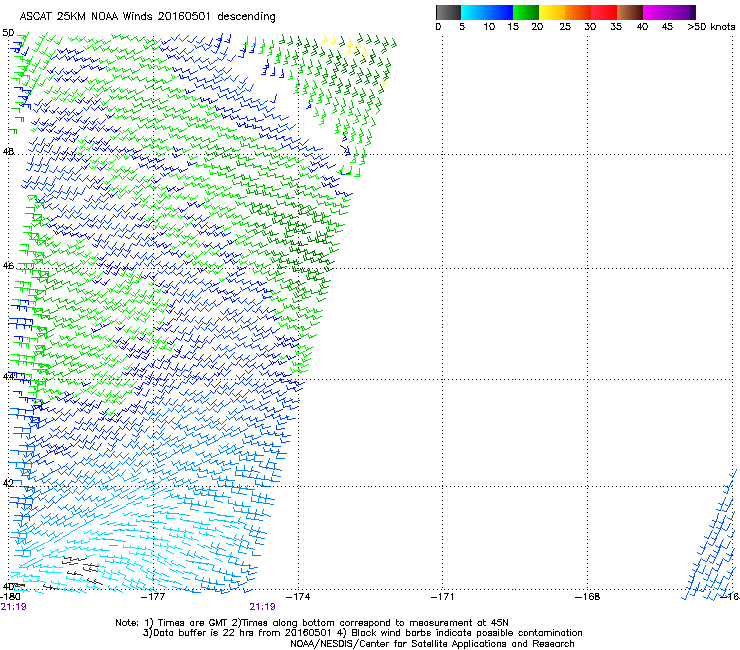Click the legend label '25'
The width and height of the screenshot is (740, 650).
[565, 27]
